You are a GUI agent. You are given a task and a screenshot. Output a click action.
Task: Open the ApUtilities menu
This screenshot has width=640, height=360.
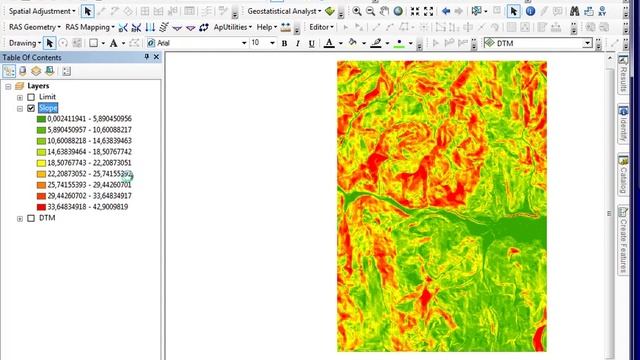pyautogui.click(x=233, y=27)
